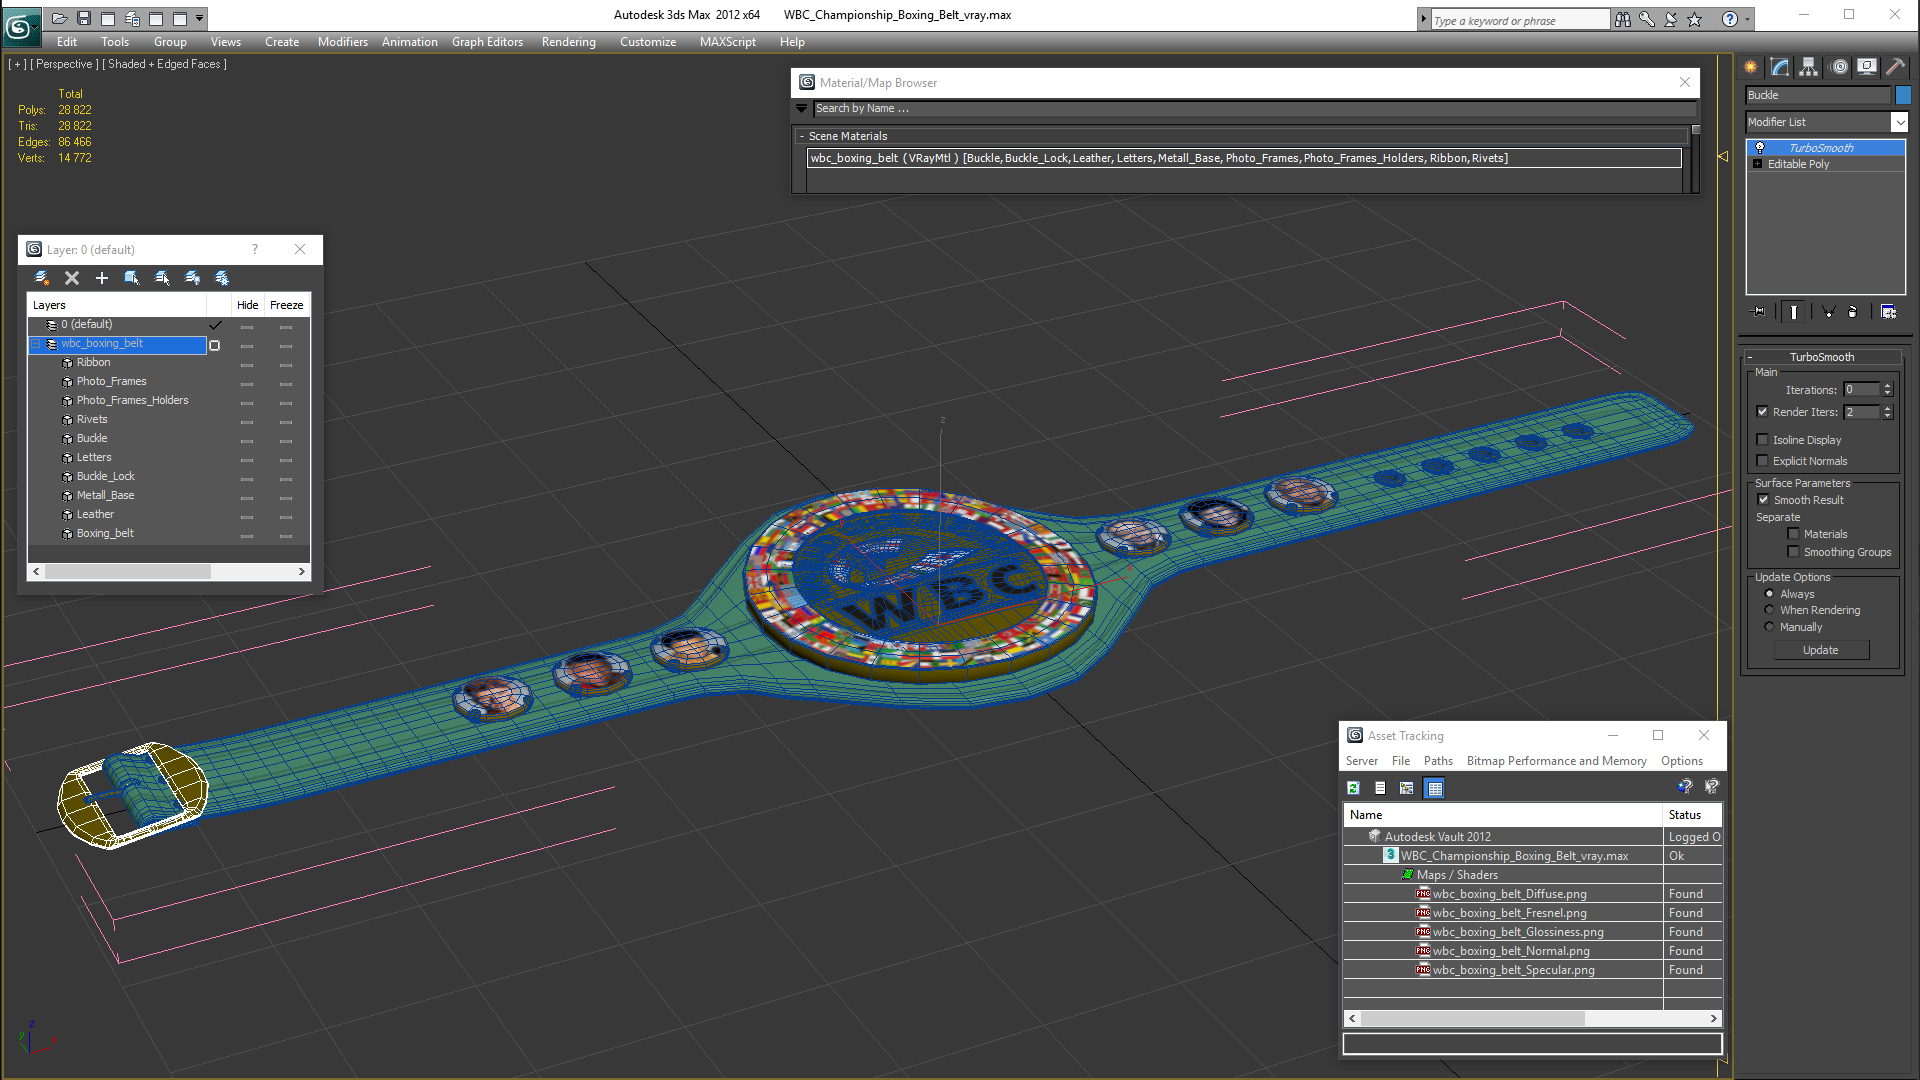Screen dimensions: 1920x1080
Task: Open the Material/Map Browser options arrow
Action: pyautogui.click(x=801, y=108)
